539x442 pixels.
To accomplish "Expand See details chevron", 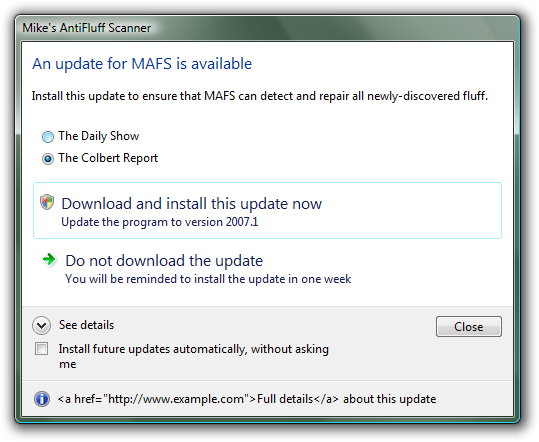I will tap(42, 325).
